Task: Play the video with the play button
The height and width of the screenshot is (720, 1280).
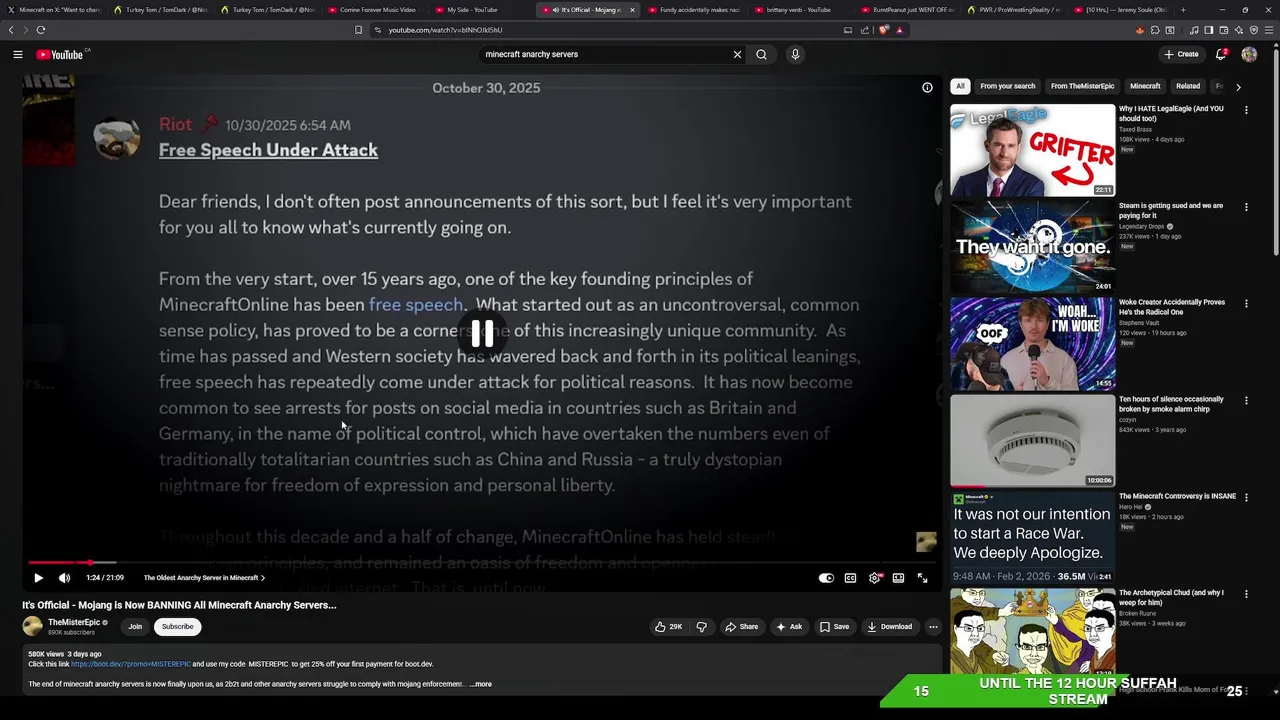Action: (38, 578)
